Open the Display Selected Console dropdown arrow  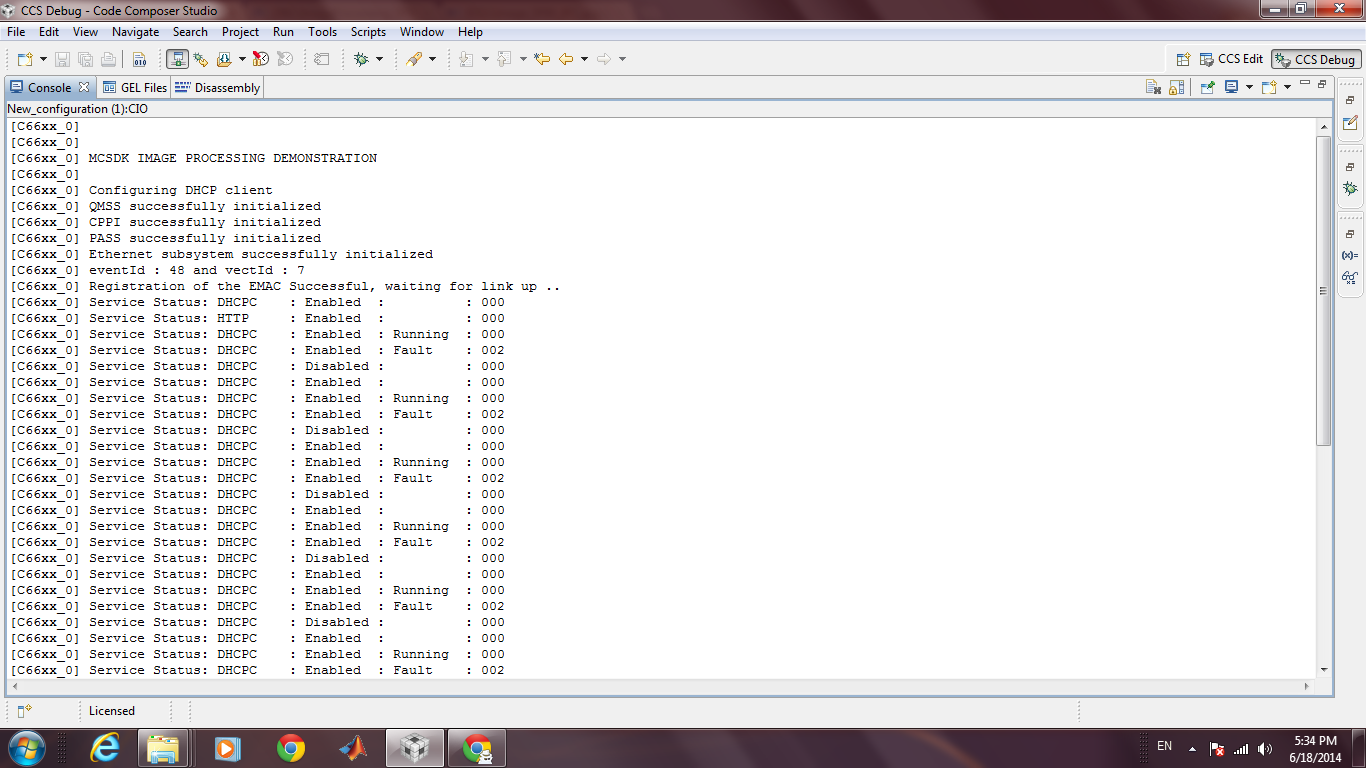tap(1249, 87)
